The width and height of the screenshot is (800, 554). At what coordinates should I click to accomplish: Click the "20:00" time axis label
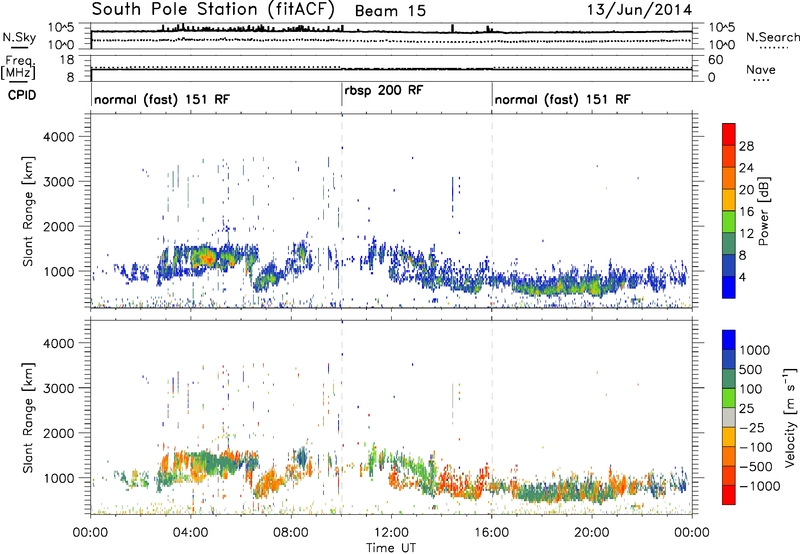[x=592, y=533]
